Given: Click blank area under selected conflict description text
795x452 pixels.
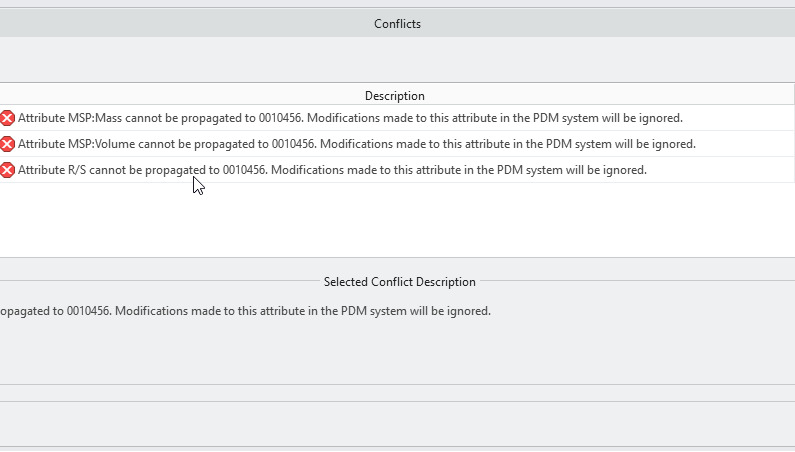Looking at the screenshot, I should (397, 350).
